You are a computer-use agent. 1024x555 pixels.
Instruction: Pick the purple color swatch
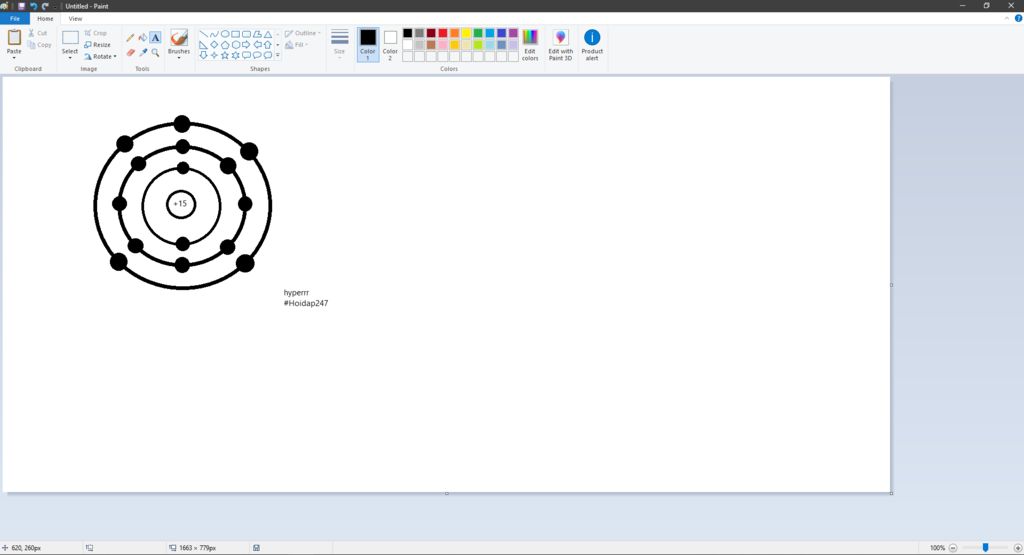click(513, 33)
